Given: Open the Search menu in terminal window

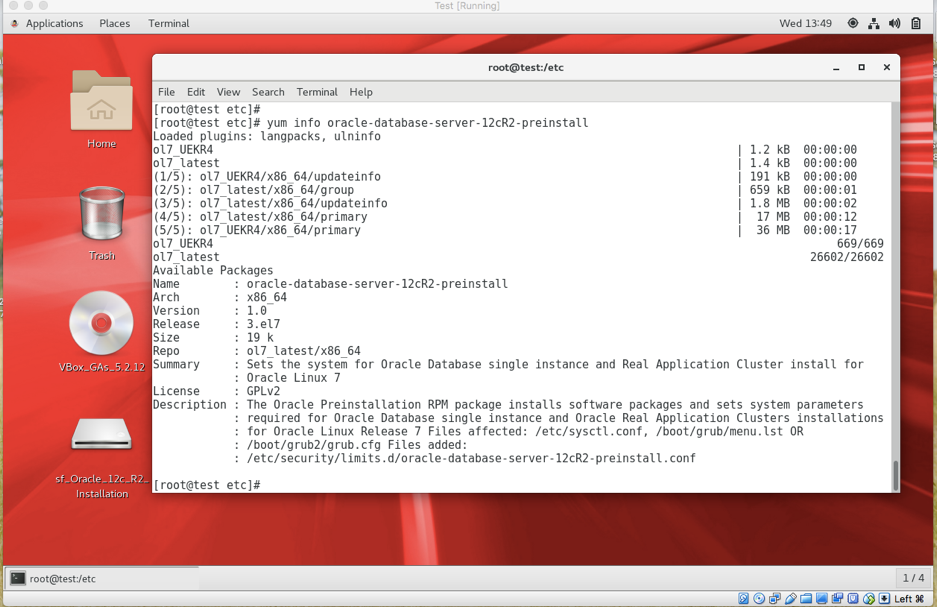Looking at the screenshot, I should (x=268, y=92).
